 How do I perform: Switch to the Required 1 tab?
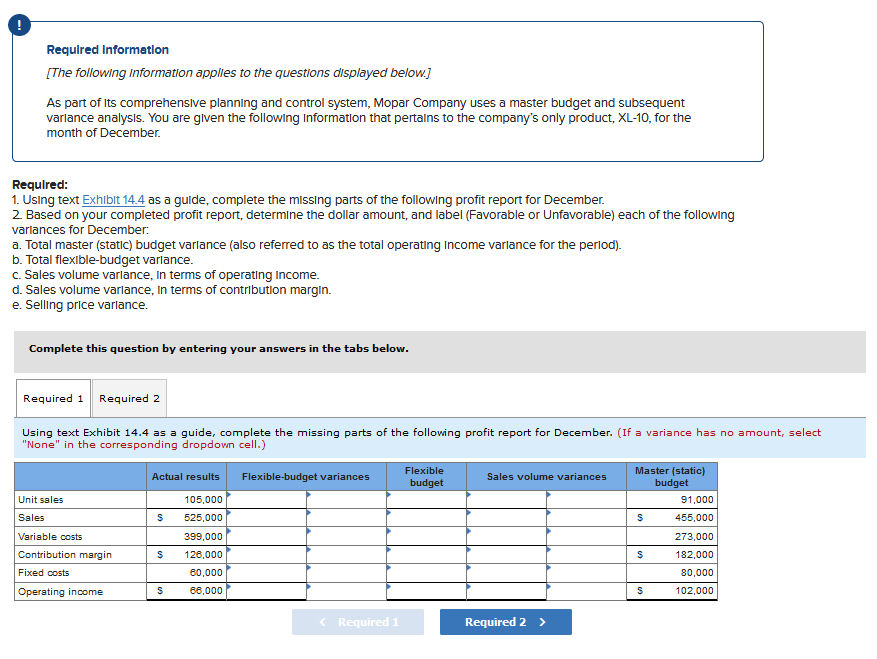pyautogui.click(x=53, y=397)
